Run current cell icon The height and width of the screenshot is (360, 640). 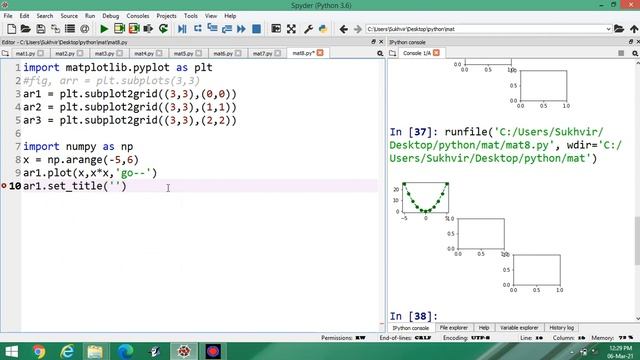[x=119, y=29]
